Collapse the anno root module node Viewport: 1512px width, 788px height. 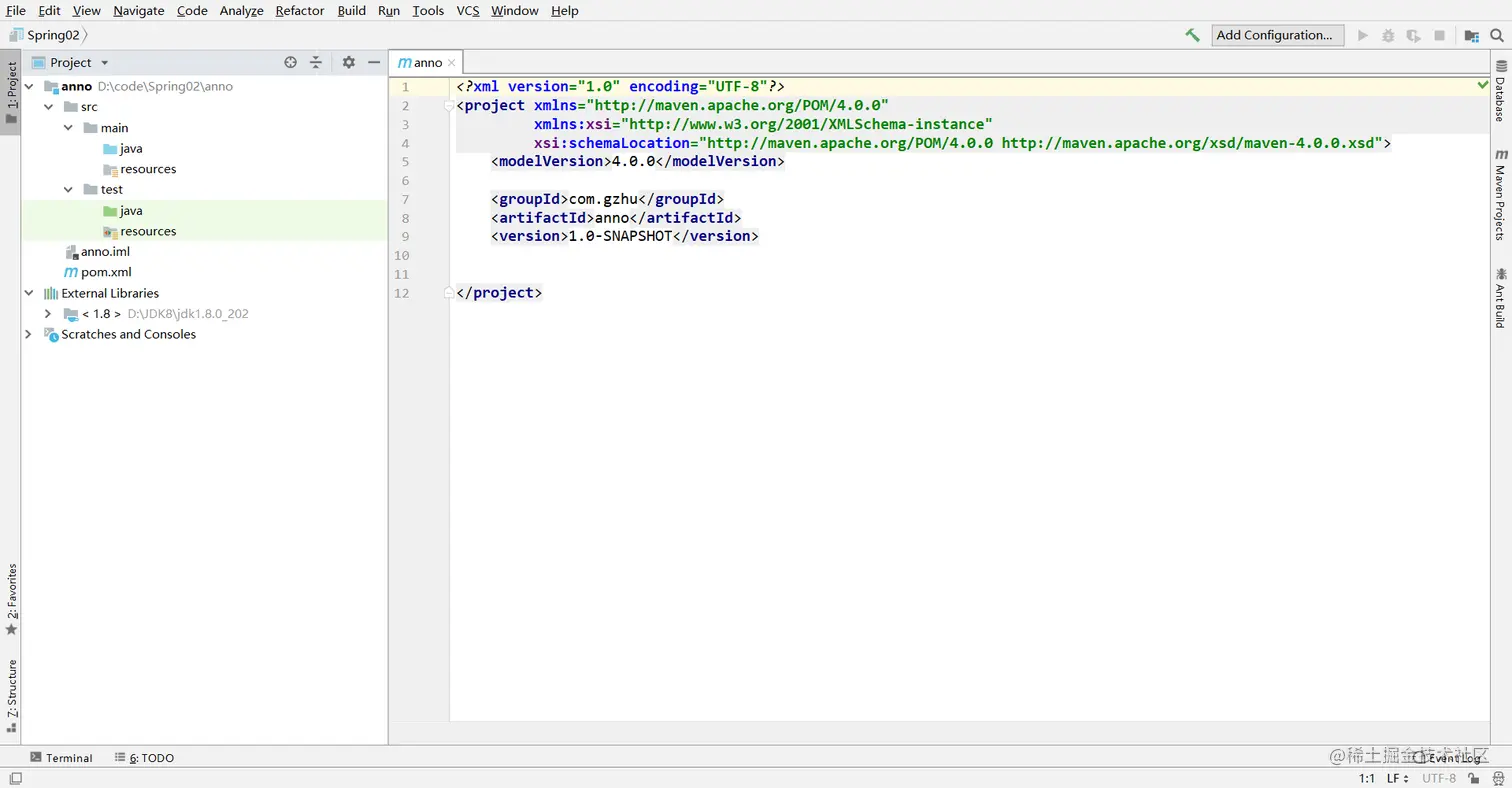point(29,87)
